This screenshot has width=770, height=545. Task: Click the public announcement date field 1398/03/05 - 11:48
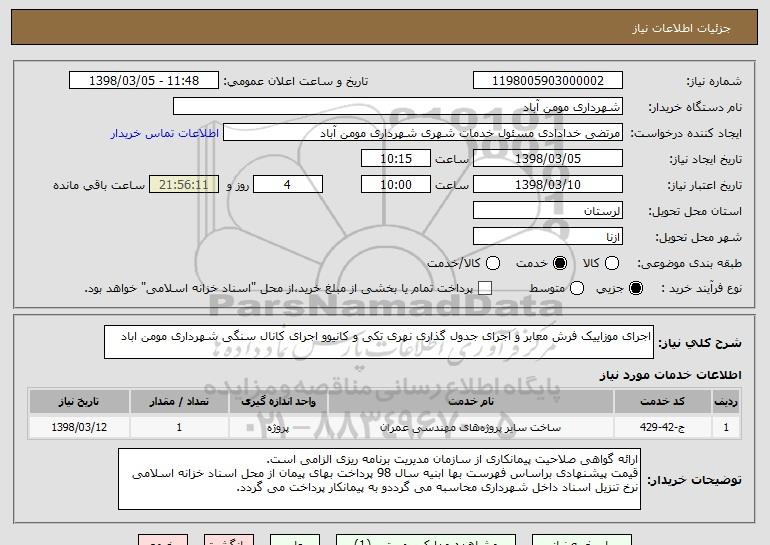[x=144, y=81]
